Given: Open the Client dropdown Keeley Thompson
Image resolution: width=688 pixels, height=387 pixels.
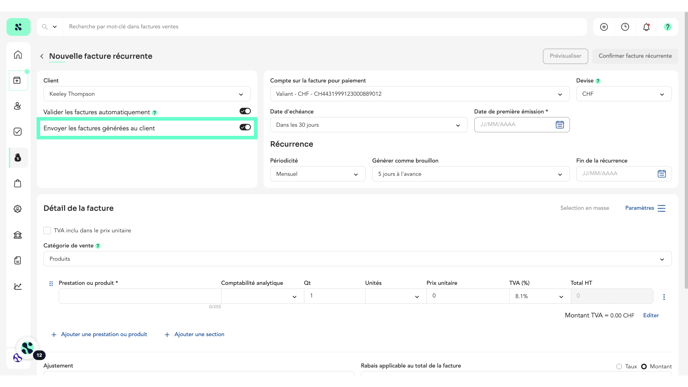Looking at the screenshot, I should 147,94.
